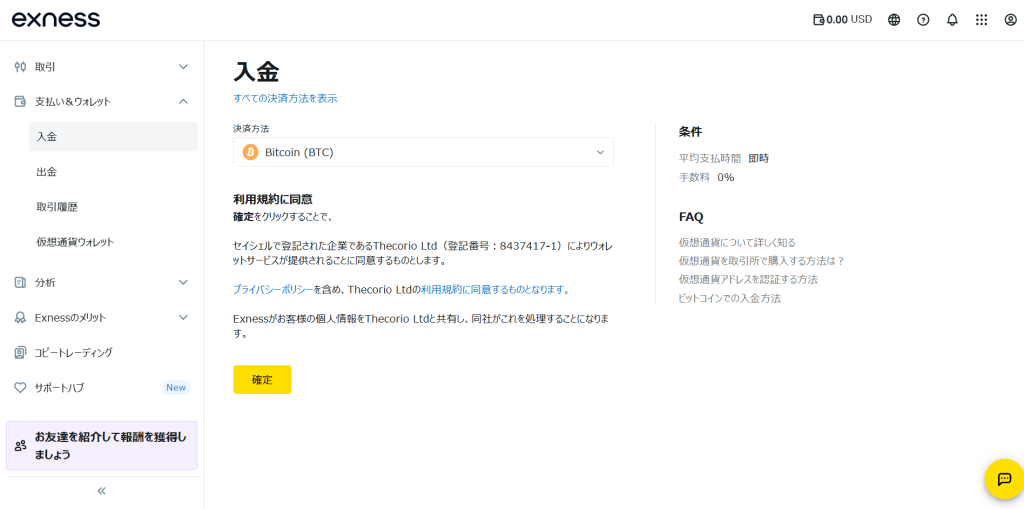
Task: Click the 条件 heading
Action: [x=690, y=131]
